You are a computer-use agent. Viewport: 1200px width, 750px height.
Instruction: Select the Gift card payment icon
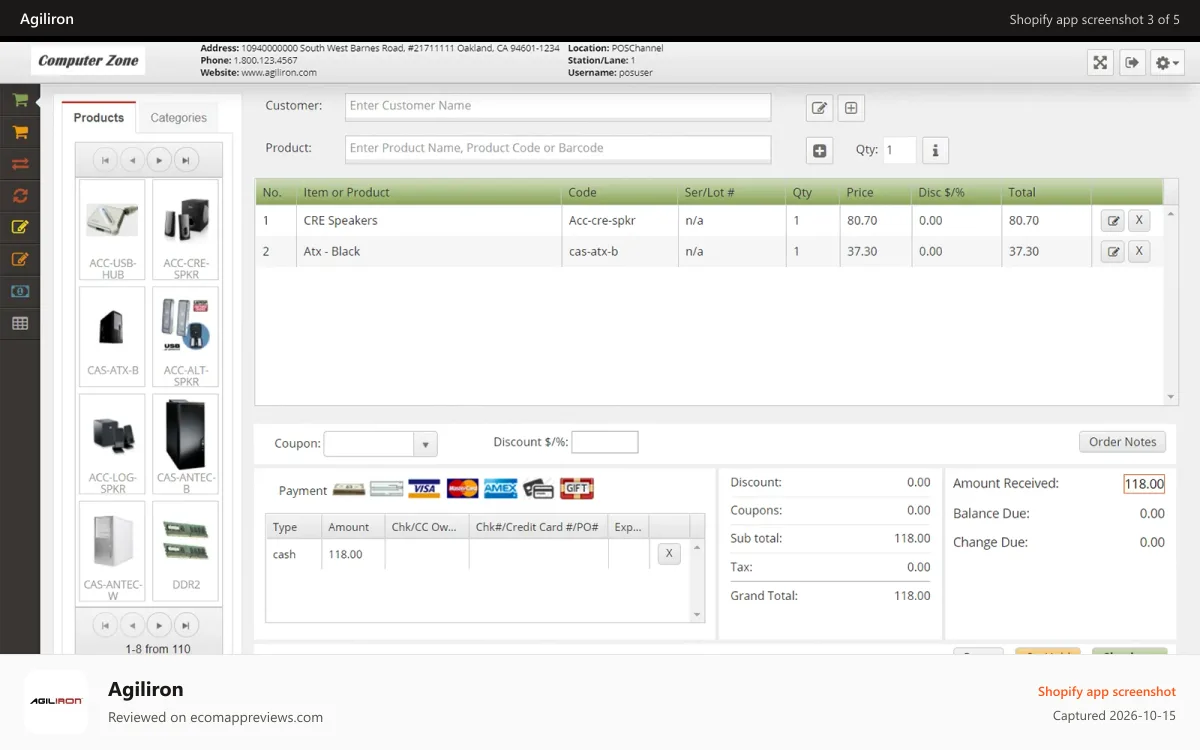pos(577,489)
